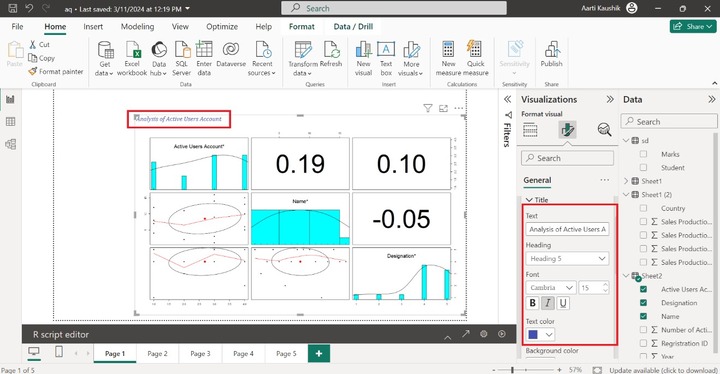The image size is (720, 374).
Task: Click the Undo arrow in title bar
Action: (29, 8)
